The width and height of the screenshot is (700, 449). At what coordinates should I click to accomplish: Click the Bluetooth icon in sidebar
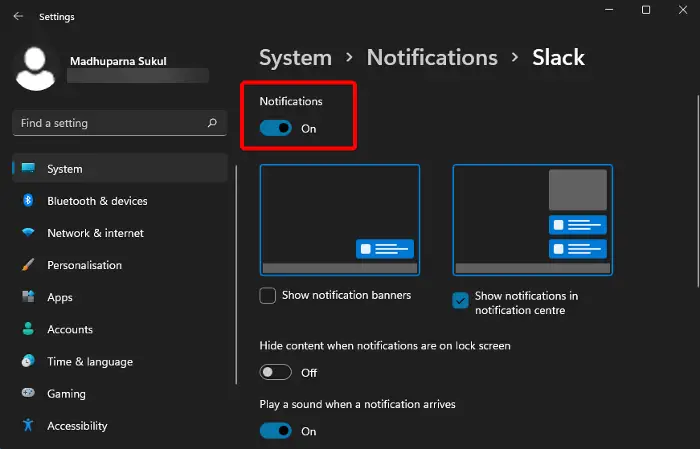coord(28,200)
